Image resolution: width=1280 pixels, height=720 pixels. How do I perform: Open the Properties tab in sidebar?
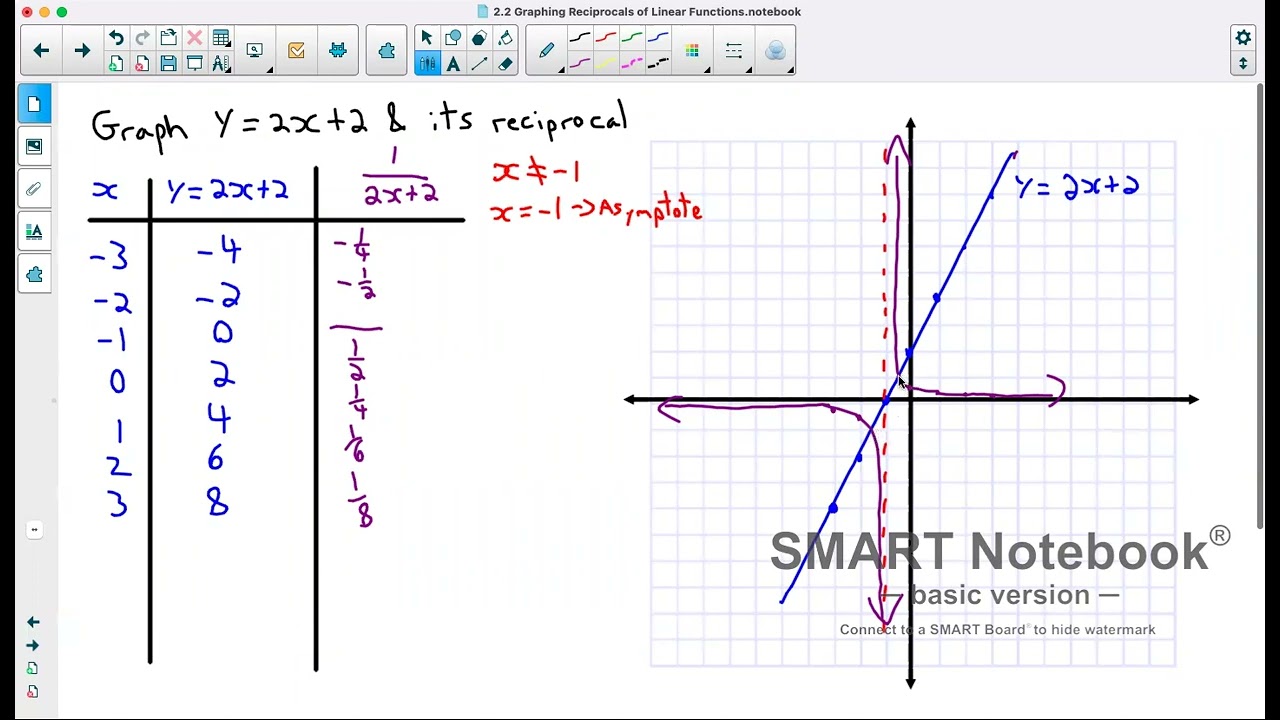pos(34,232)
